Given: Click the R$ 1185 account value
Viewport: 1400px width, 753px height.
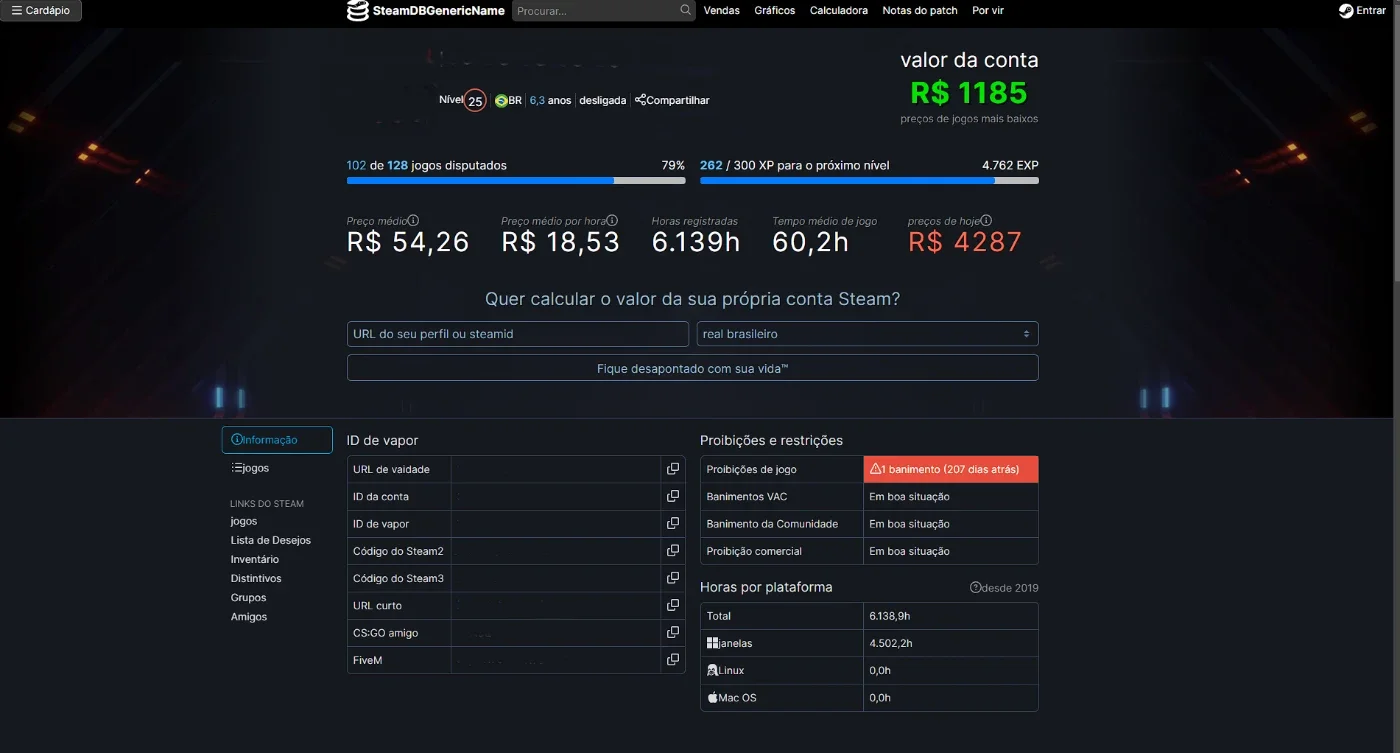Looking at the screenshot, I should pyautogui.click(x=969, y=92).
